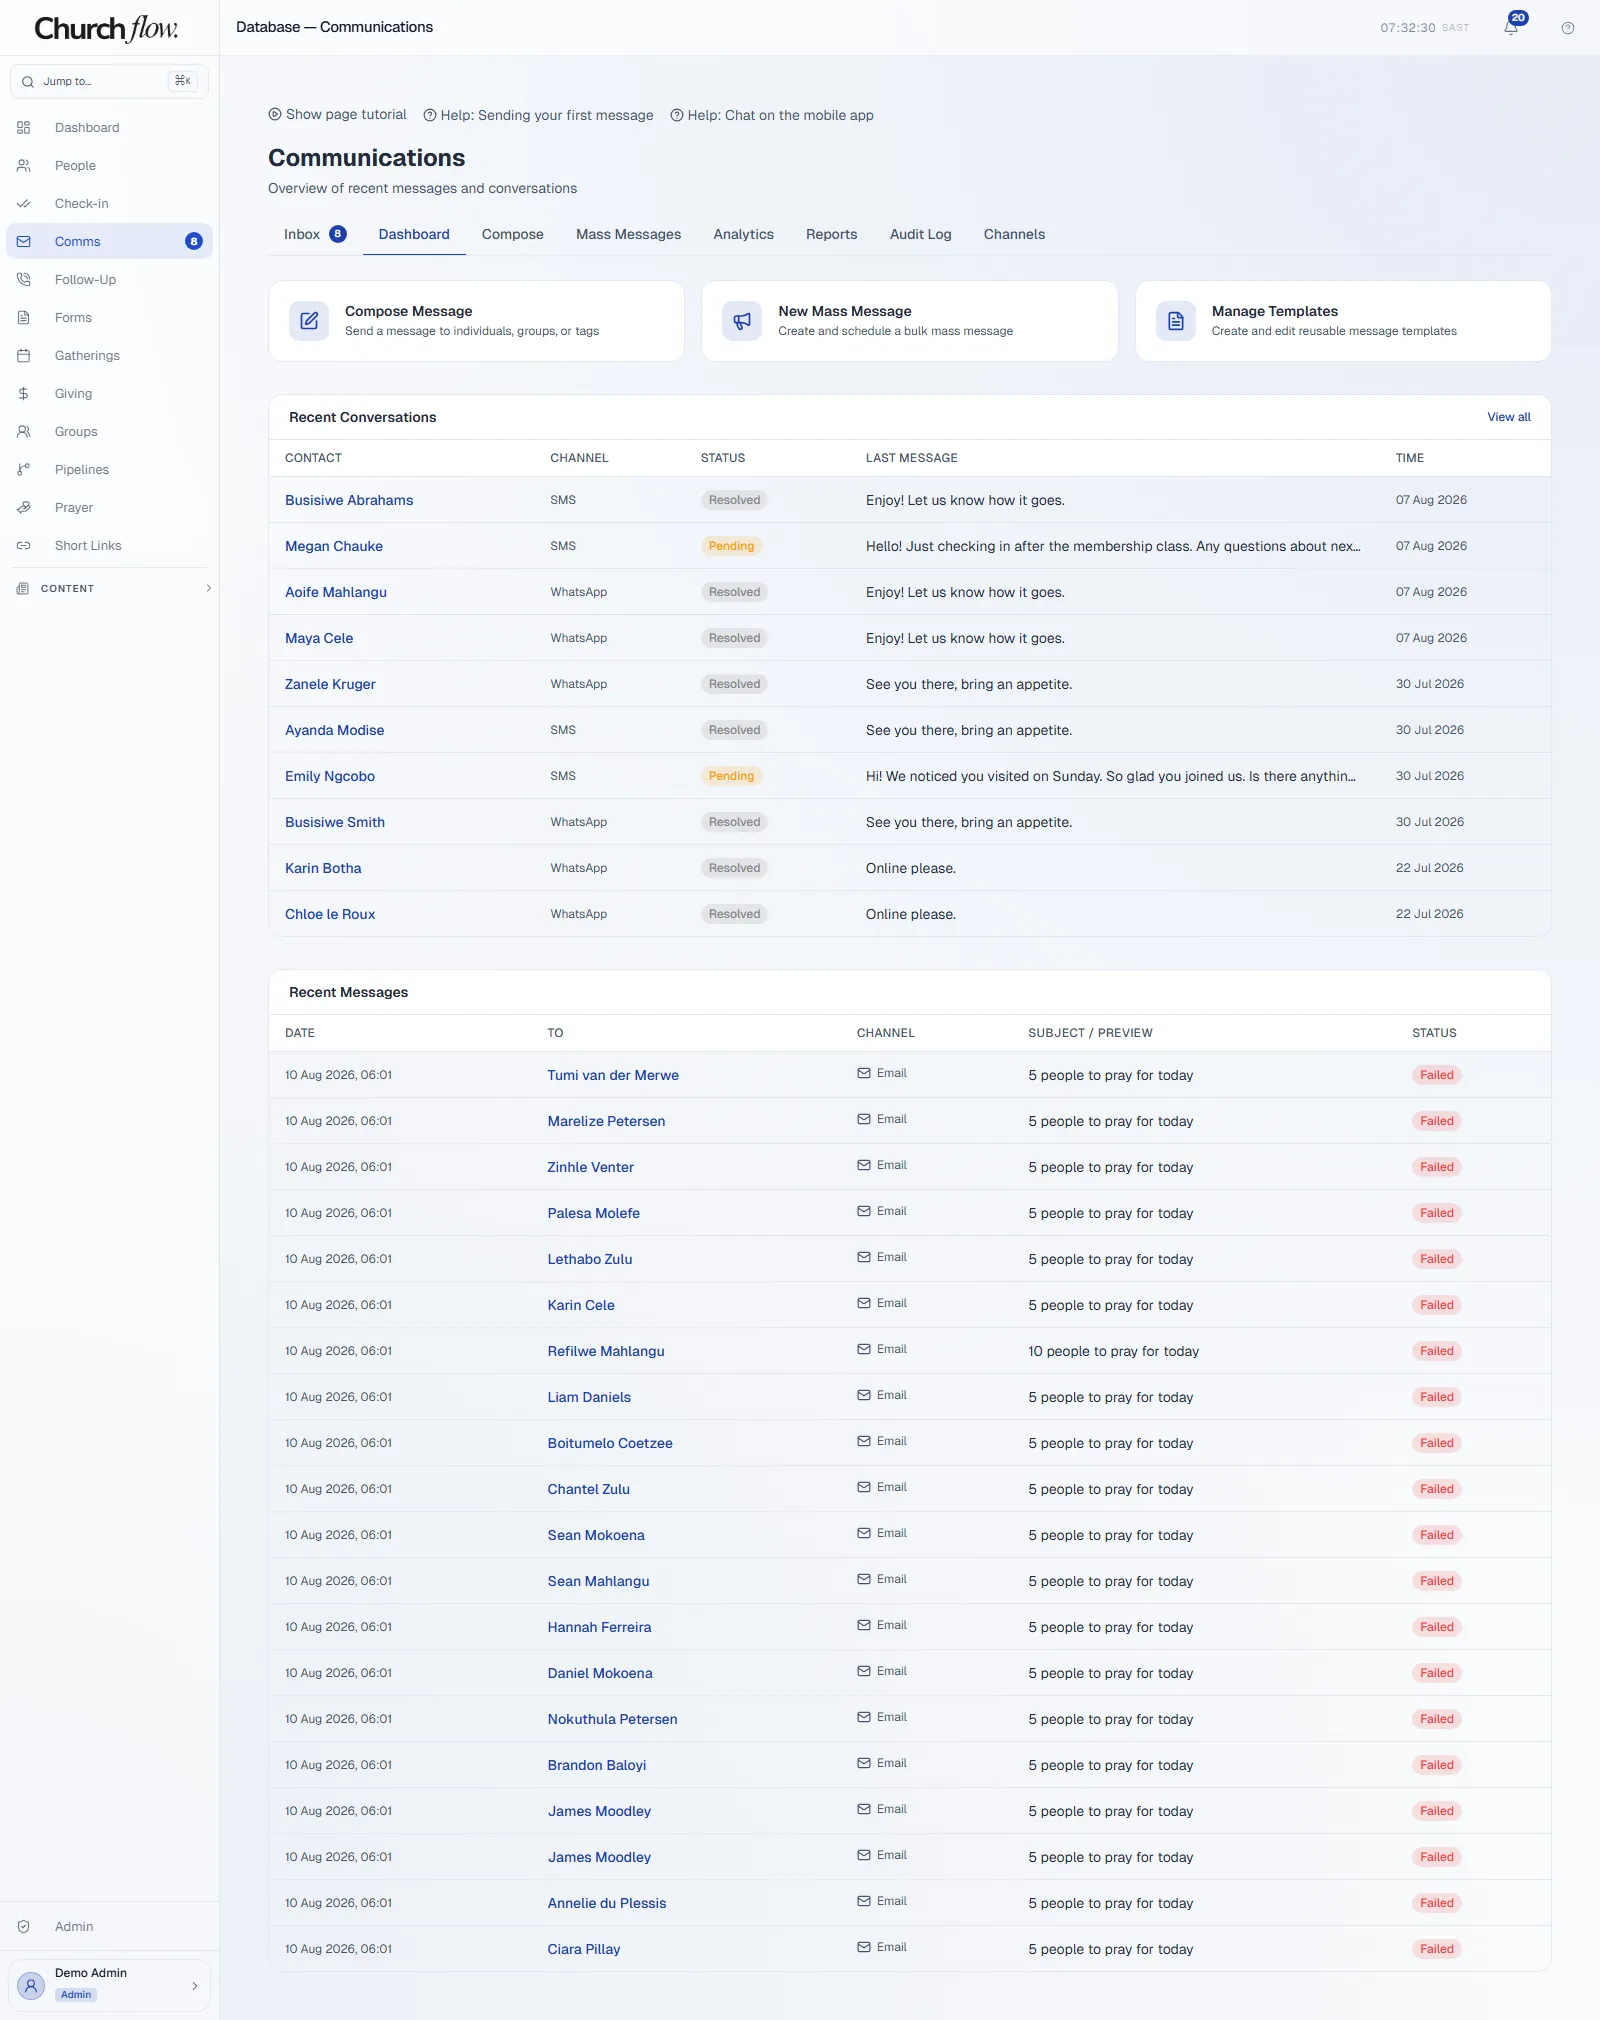Open Megan Chauke contact link
The height and width of the screenshot is (2020, 1600).
(334, 546)
